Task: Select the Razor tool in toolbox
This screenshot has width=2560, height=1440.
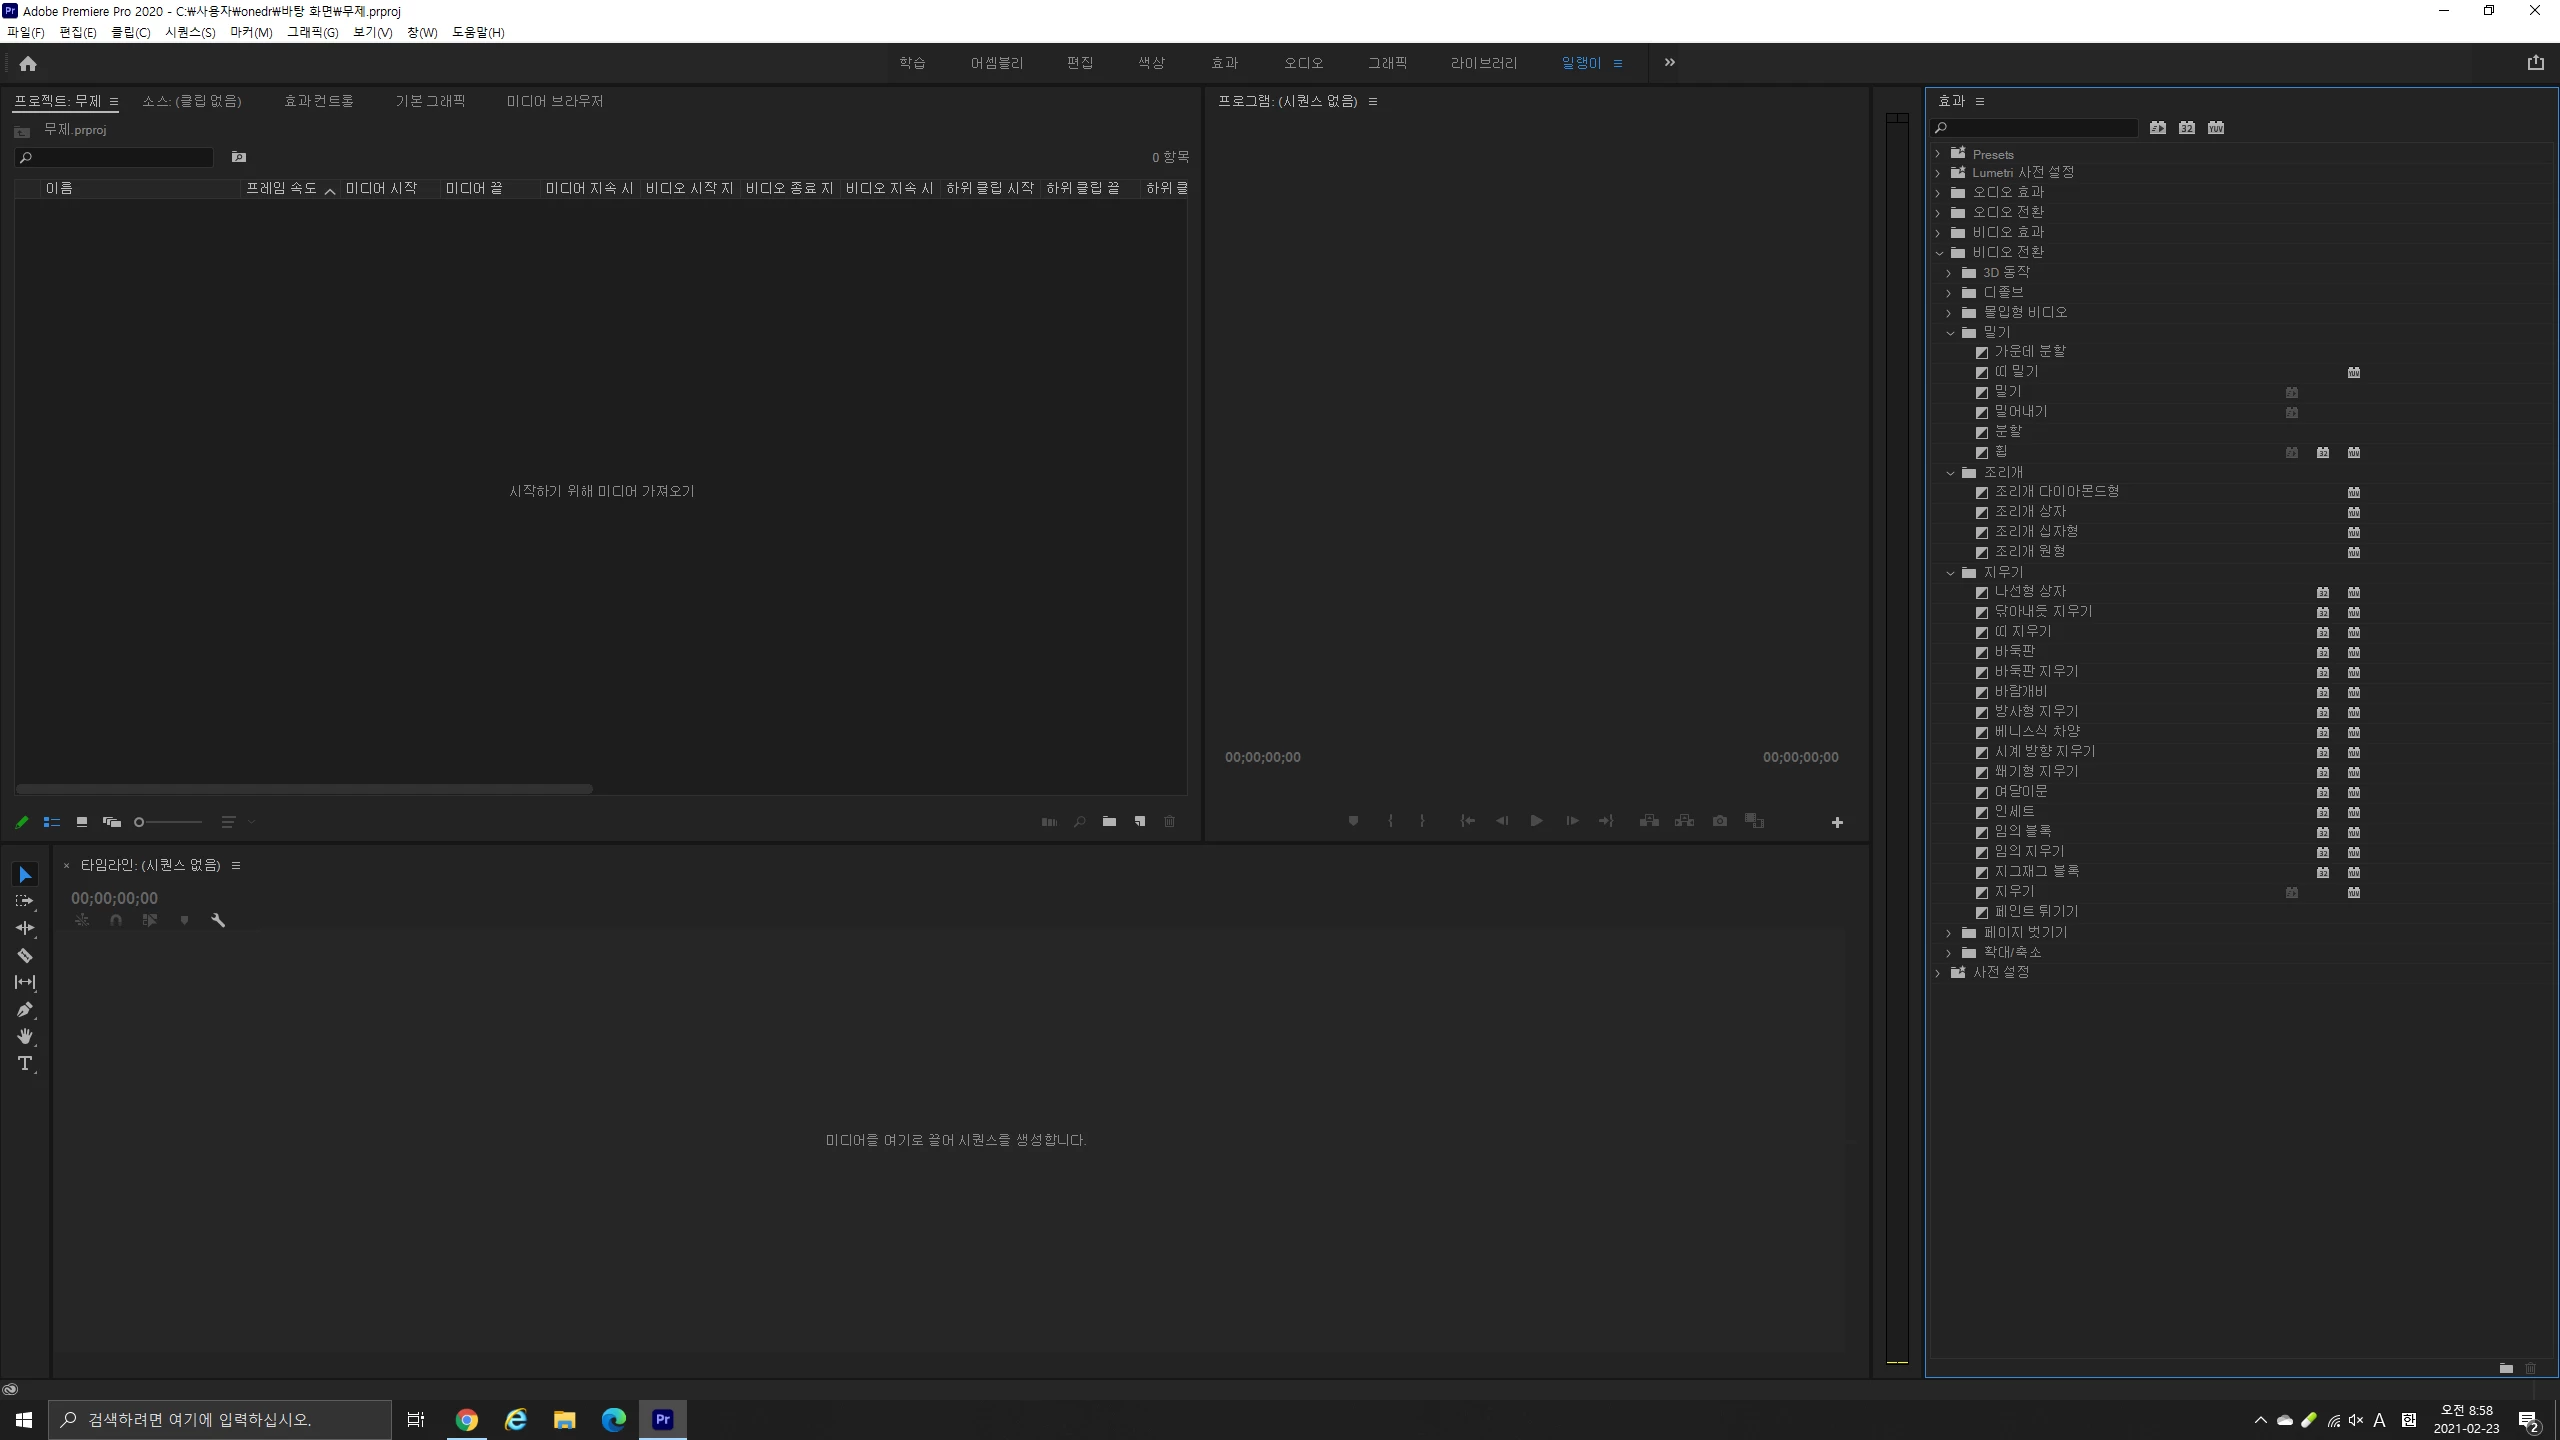Action: click(25, 955)
